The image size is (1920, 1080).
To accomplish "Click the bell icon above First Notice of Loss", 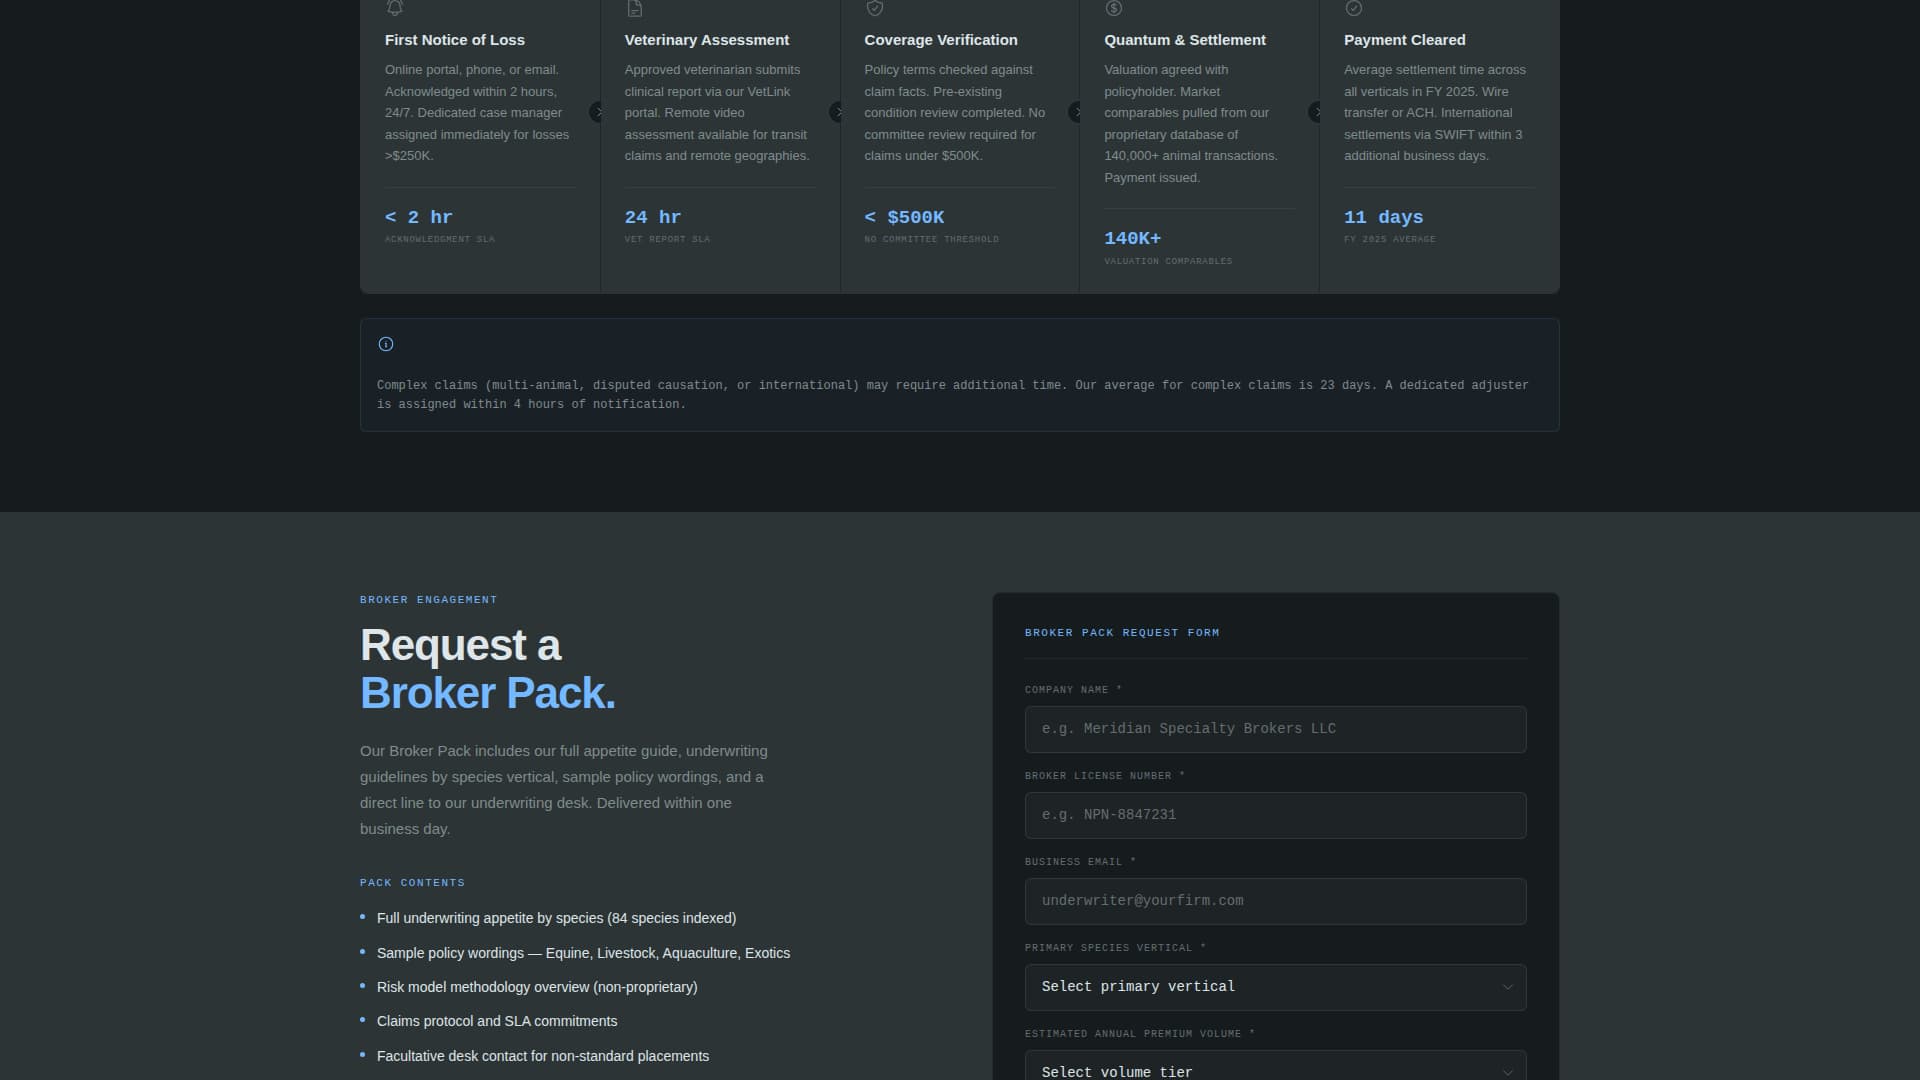I will coord(395,8).
